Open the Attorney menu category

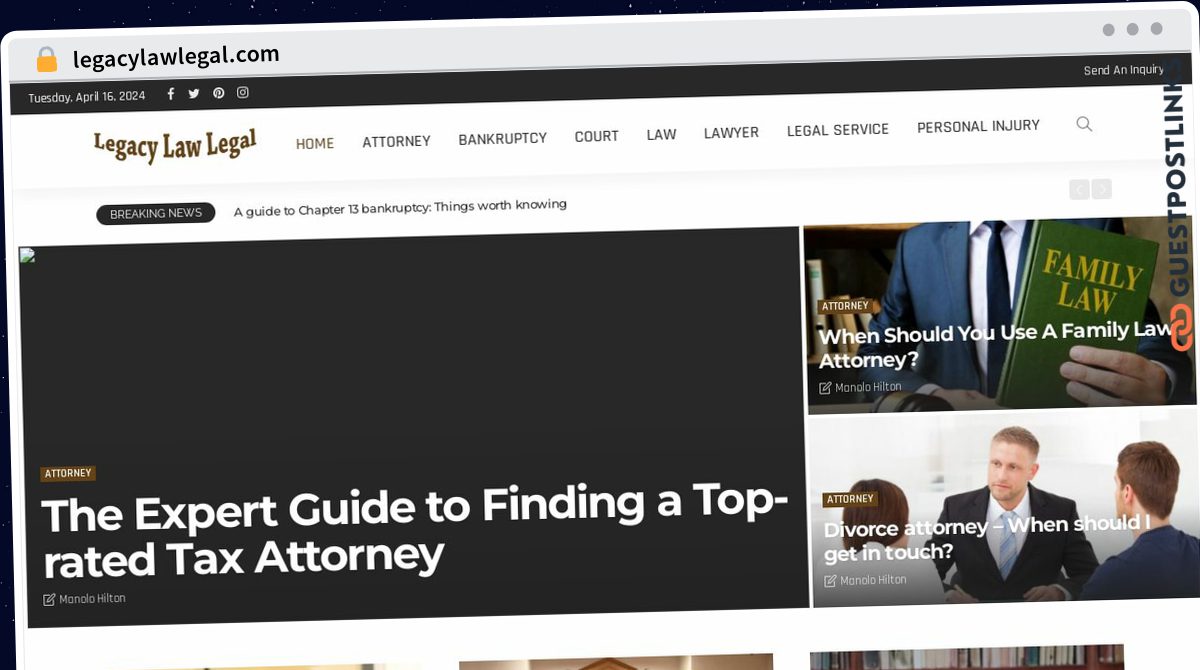[396, 141]
